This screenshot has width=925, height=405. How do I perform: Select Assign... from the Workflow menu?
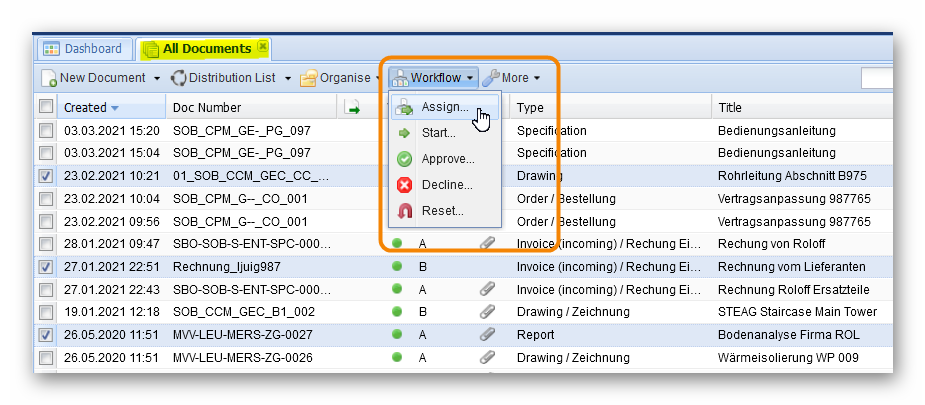(444, 107)
